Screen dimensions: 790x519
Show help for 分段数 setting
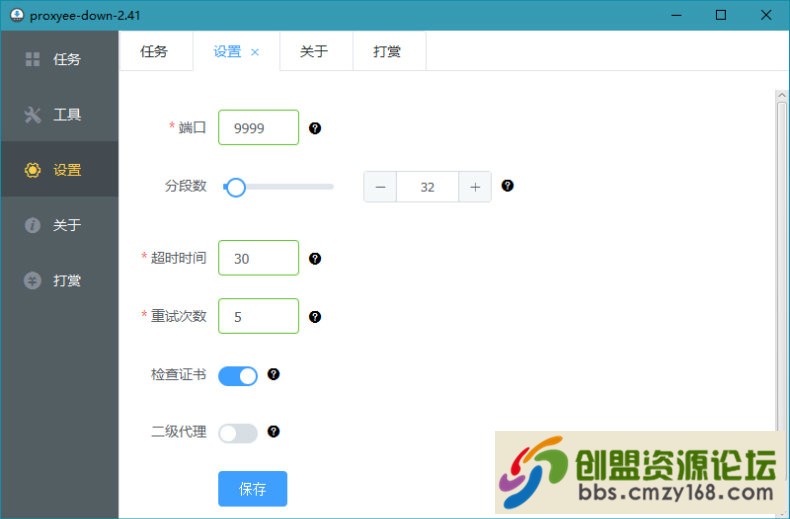point(507,185)
